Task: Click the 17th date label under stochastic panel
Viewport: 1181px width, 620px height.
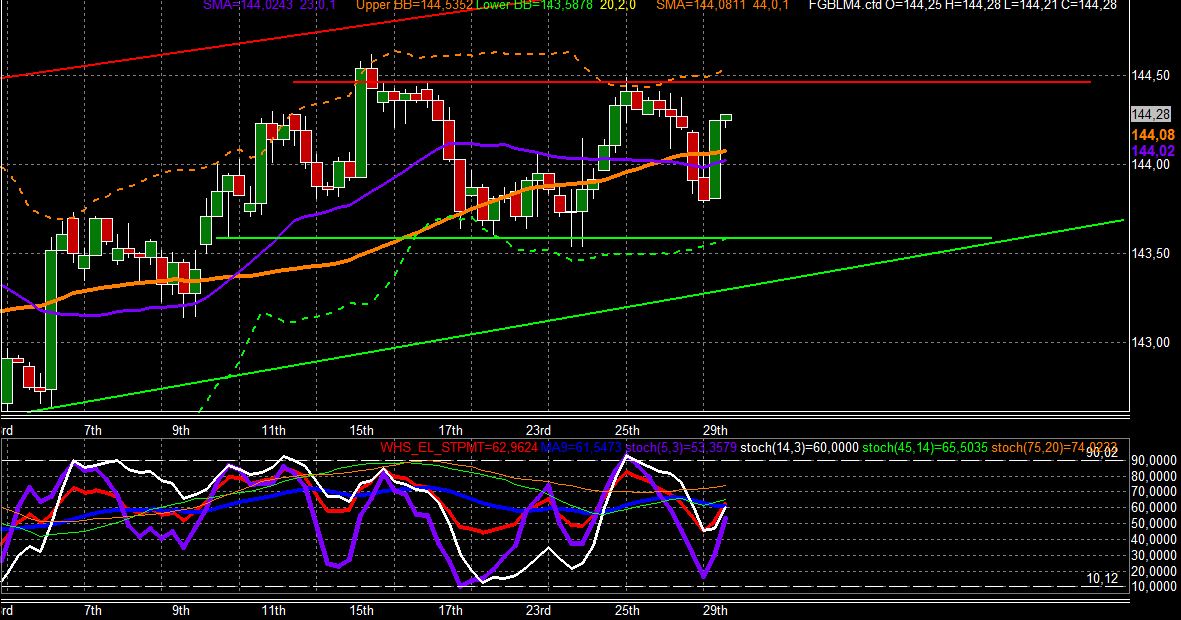Action: pyautogui.click(x=450, y=610)
